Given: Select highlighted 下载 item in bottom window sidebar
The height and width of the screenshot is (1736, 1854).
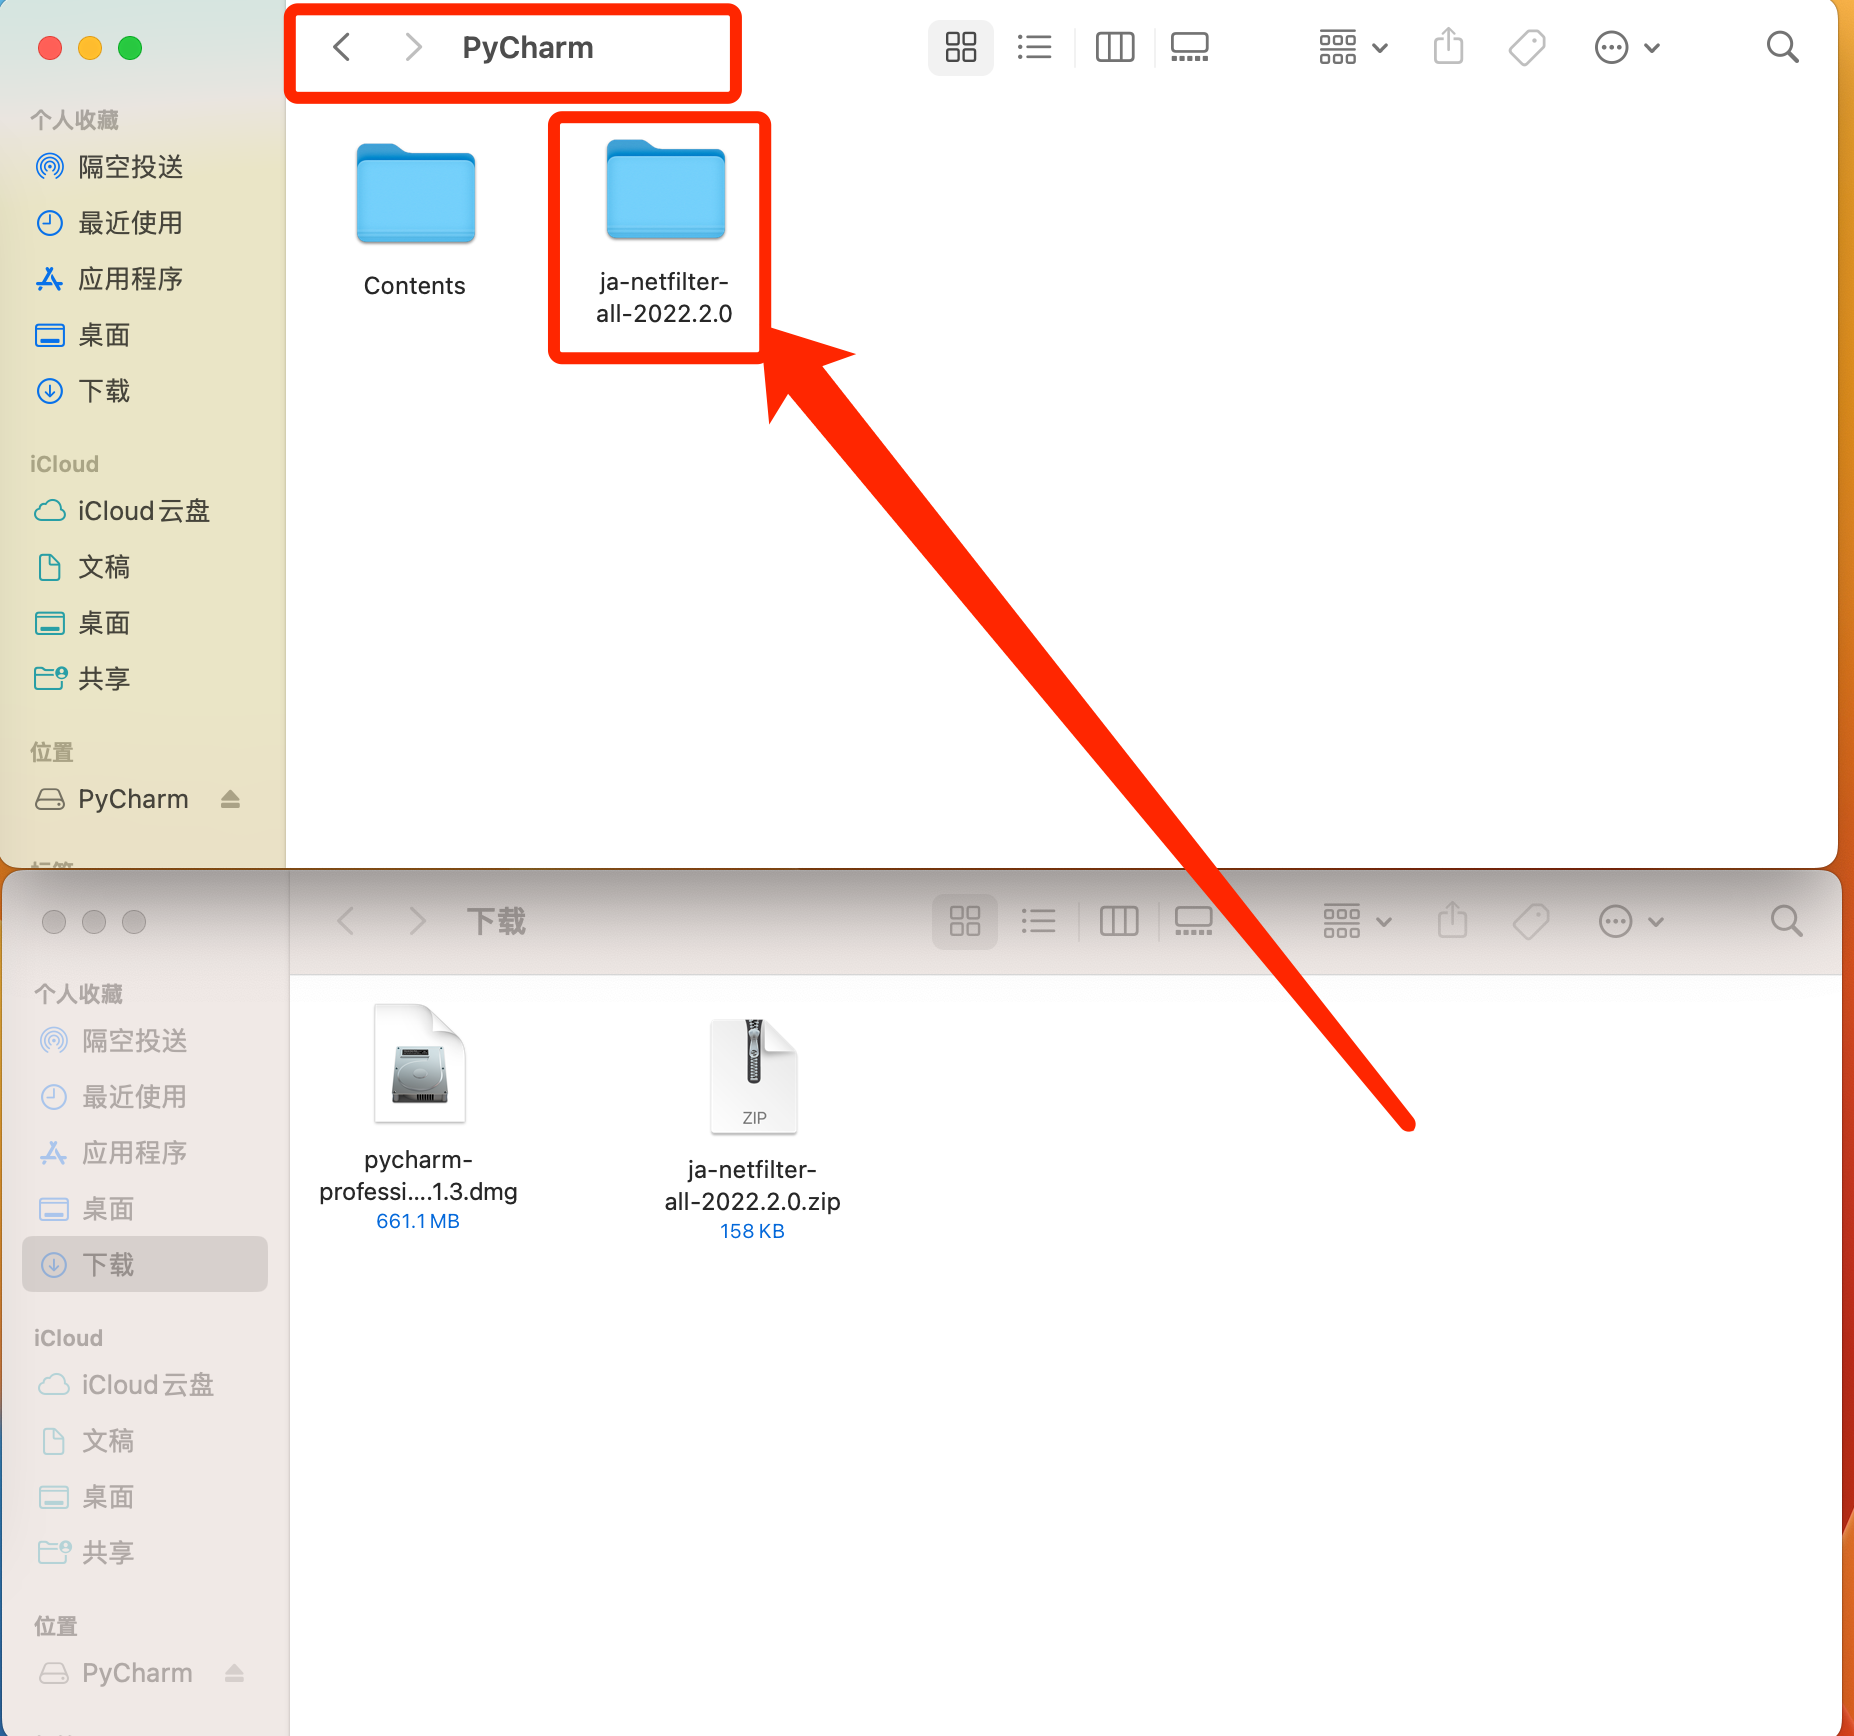Looking at the screenshot, I should 145,1264.
